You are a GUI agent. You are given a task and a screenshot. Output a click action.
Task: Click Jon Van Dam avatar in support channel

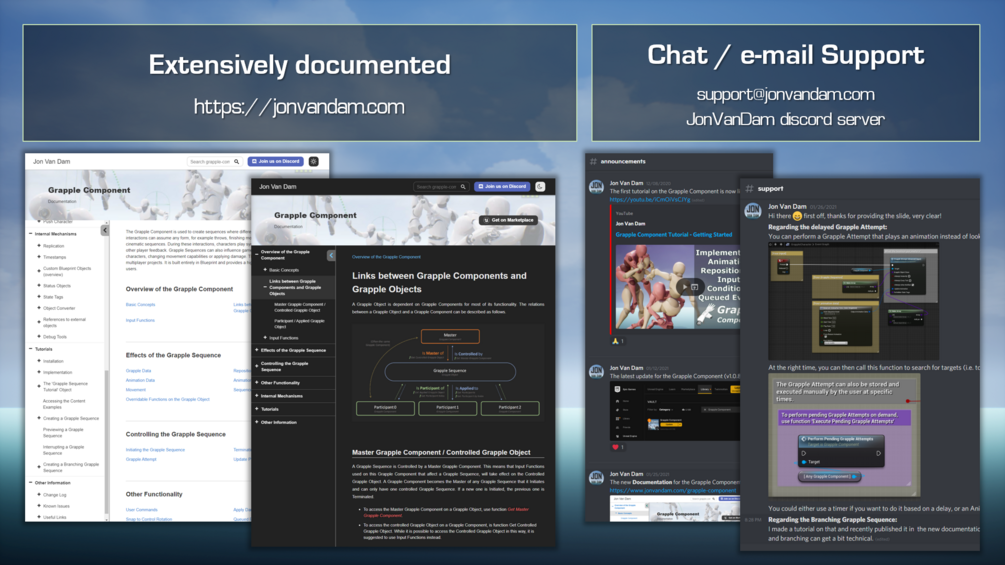753,210
